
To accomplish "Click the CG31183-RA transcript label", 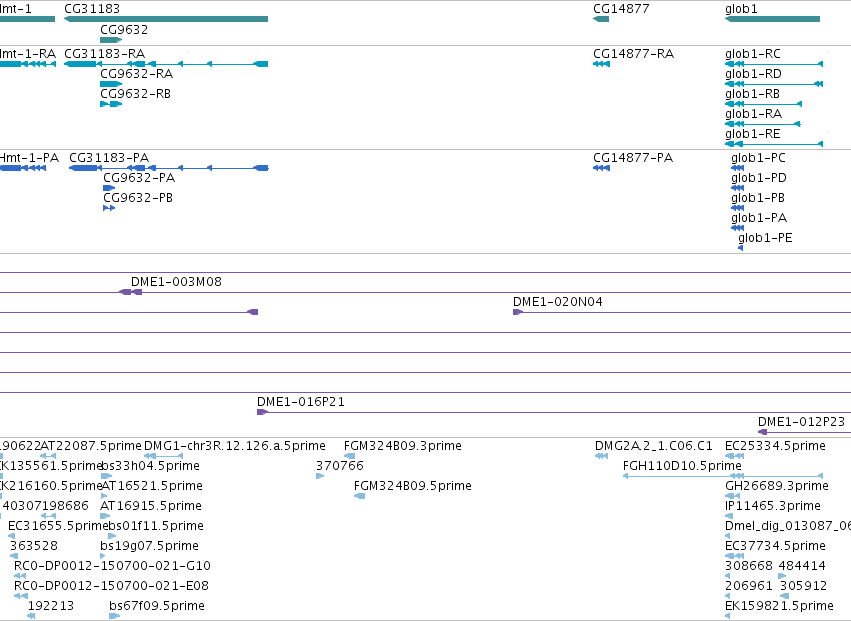I will (105, 54).
